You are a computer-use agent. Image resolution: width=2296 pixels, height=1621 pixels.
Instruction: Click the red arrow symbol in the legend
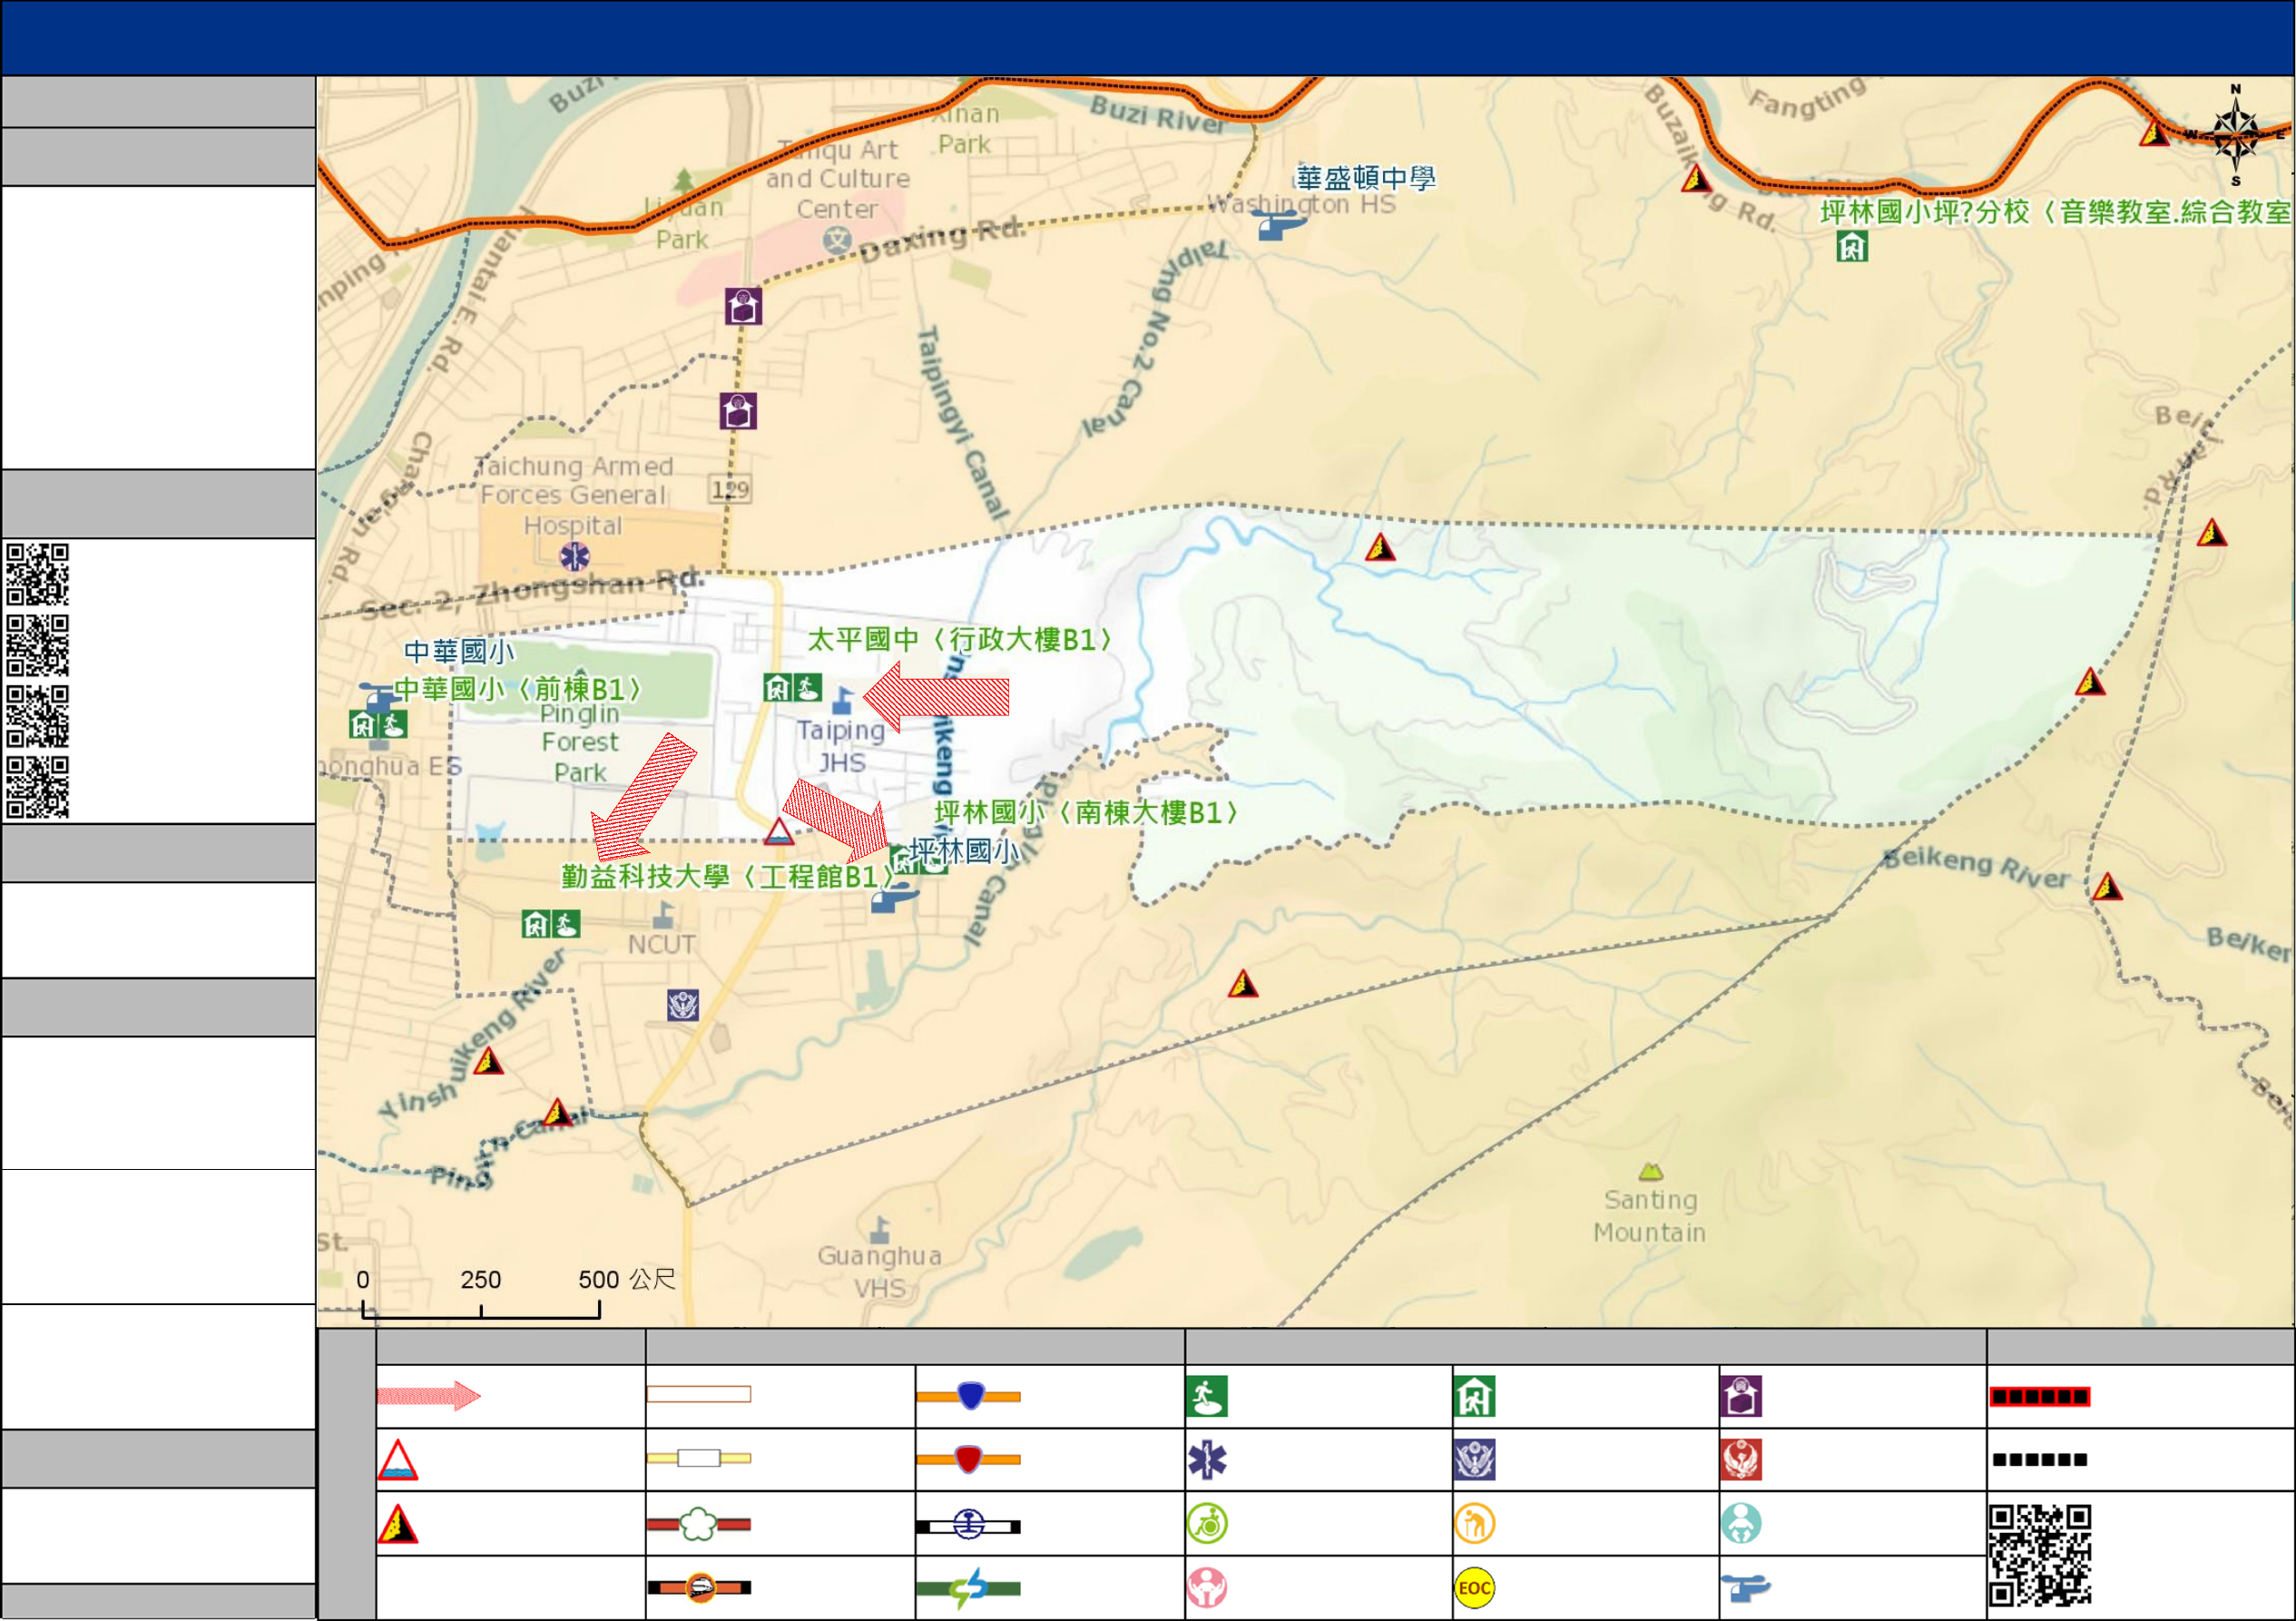click(x=429, y=1395)
